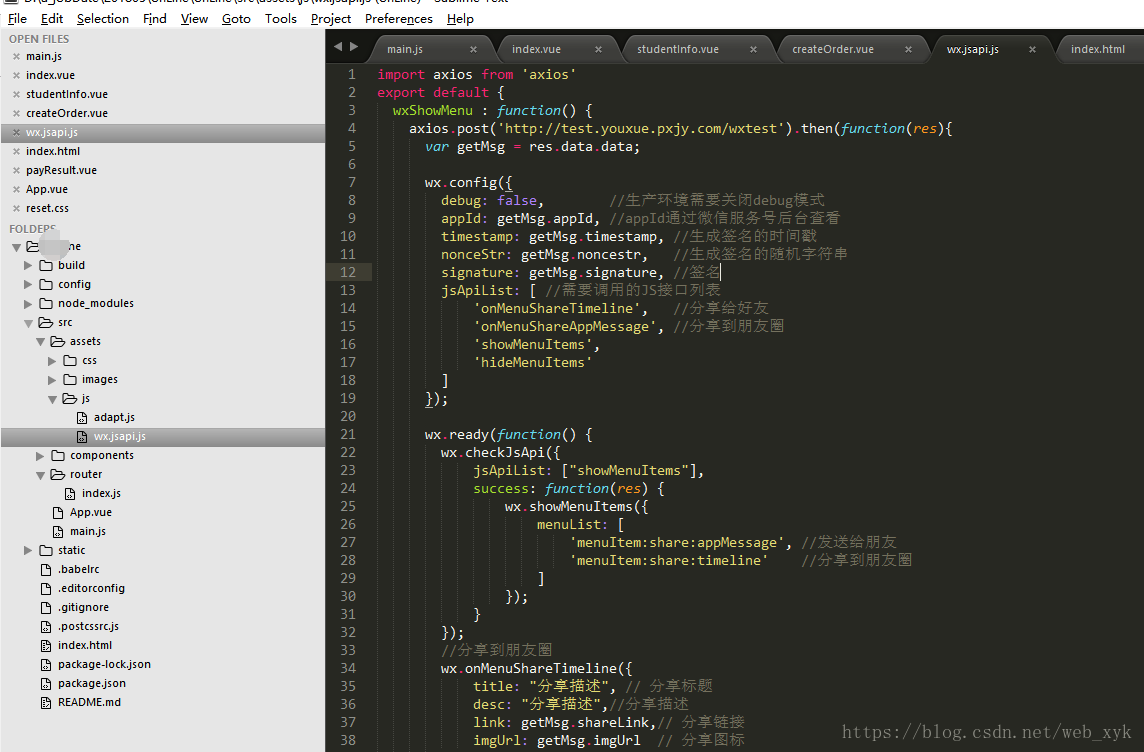Open adapt.js in the js folder
Screen dimensions: 1144x752
pyautogui.click(x=114, y=417)
